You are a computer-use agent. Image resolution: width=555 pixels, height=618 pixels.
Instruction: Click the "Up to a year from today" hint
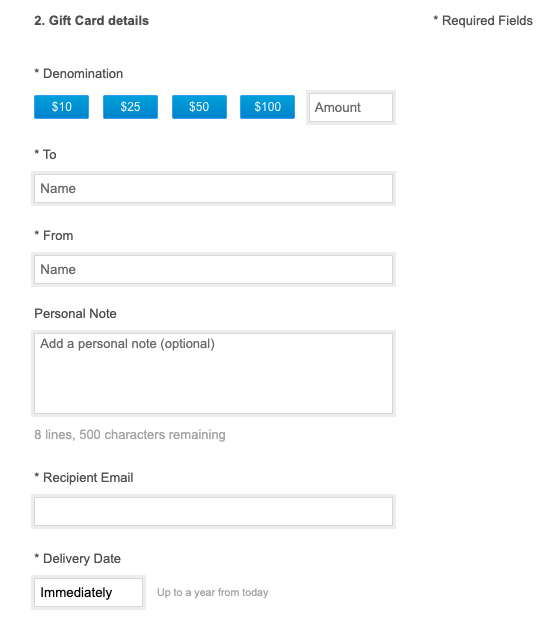pos(212,592)
